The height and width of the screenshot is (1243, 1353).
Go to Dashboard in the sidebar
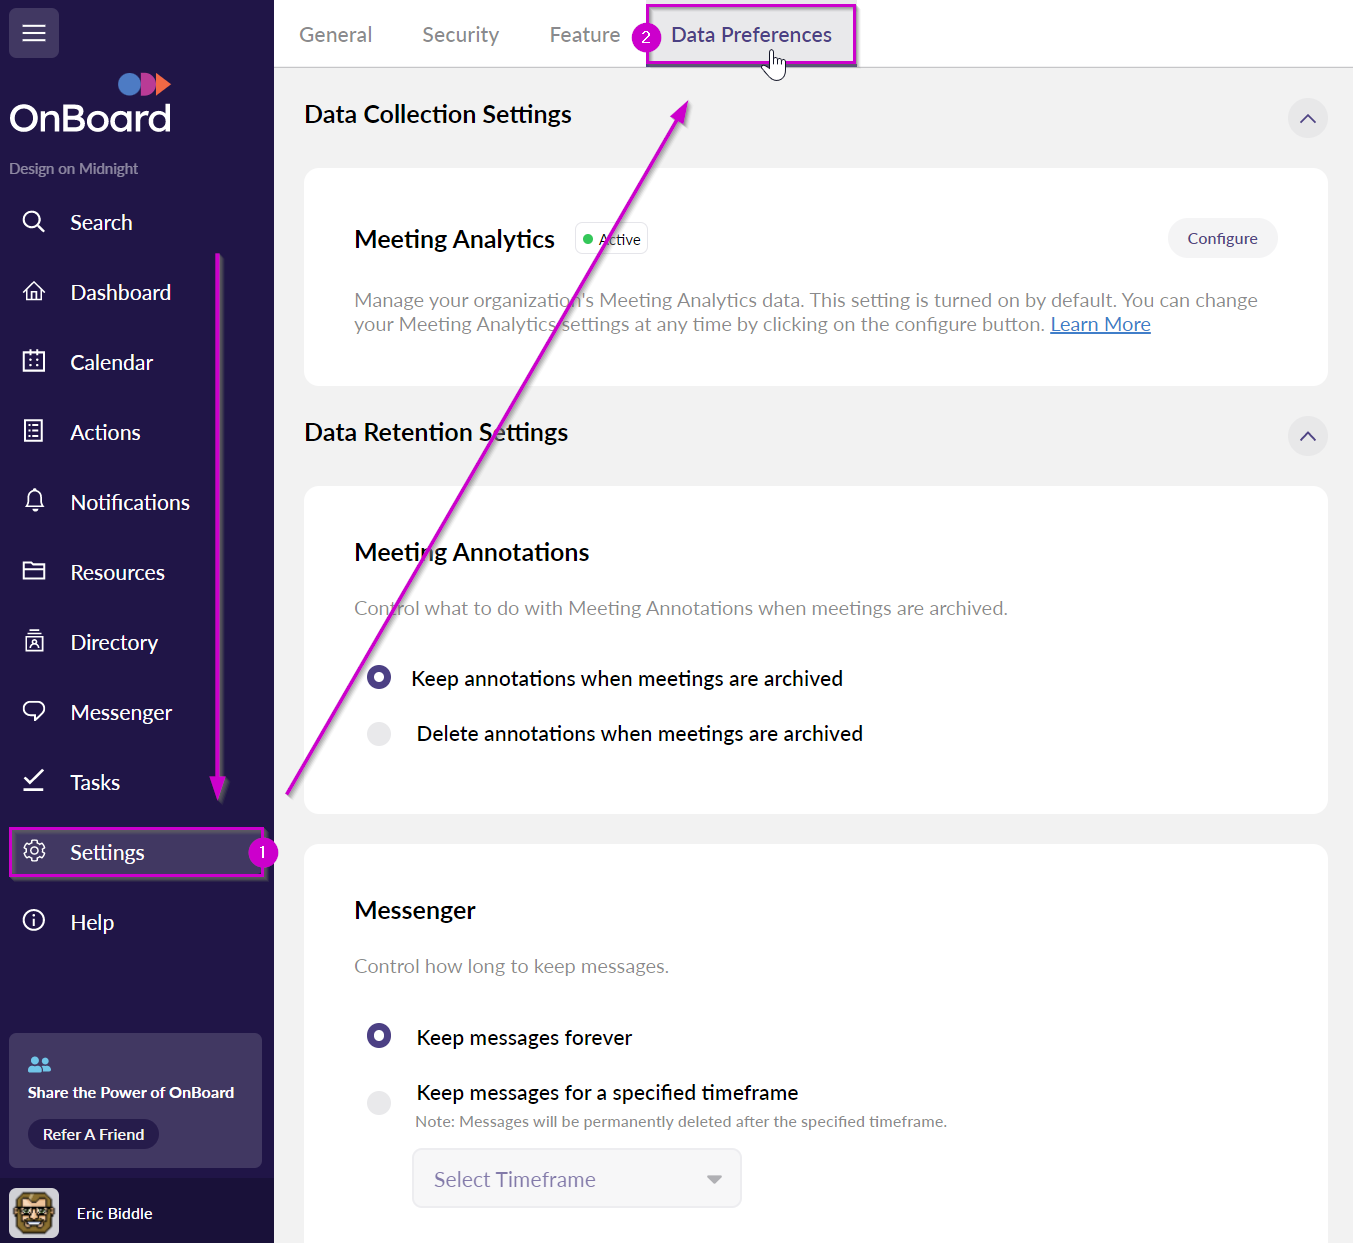click(121, 292)
